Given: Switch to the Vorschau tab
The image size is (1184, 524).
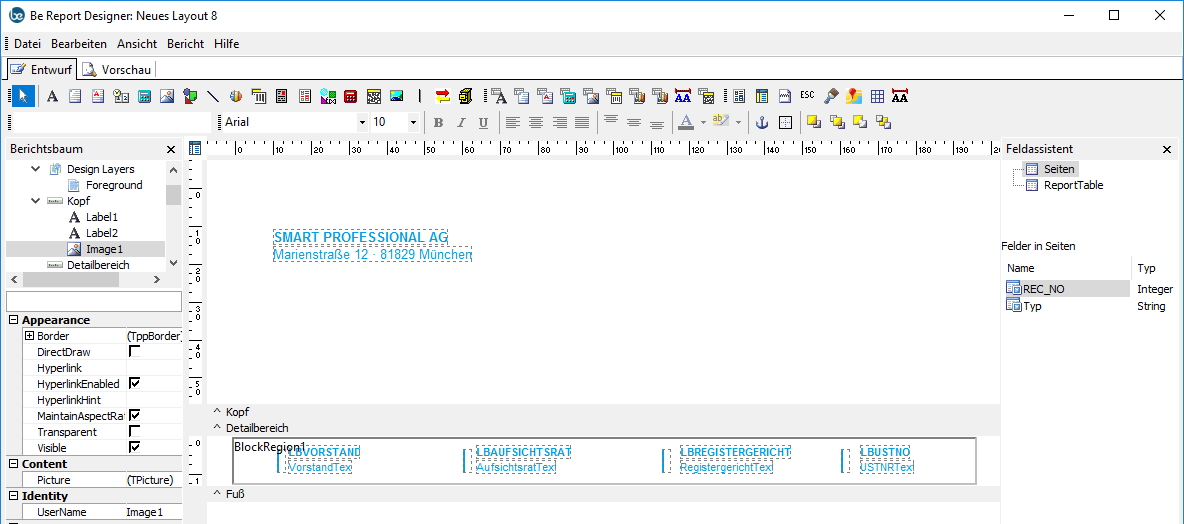Looking at the screenshot, I should (x=117, y=69).
